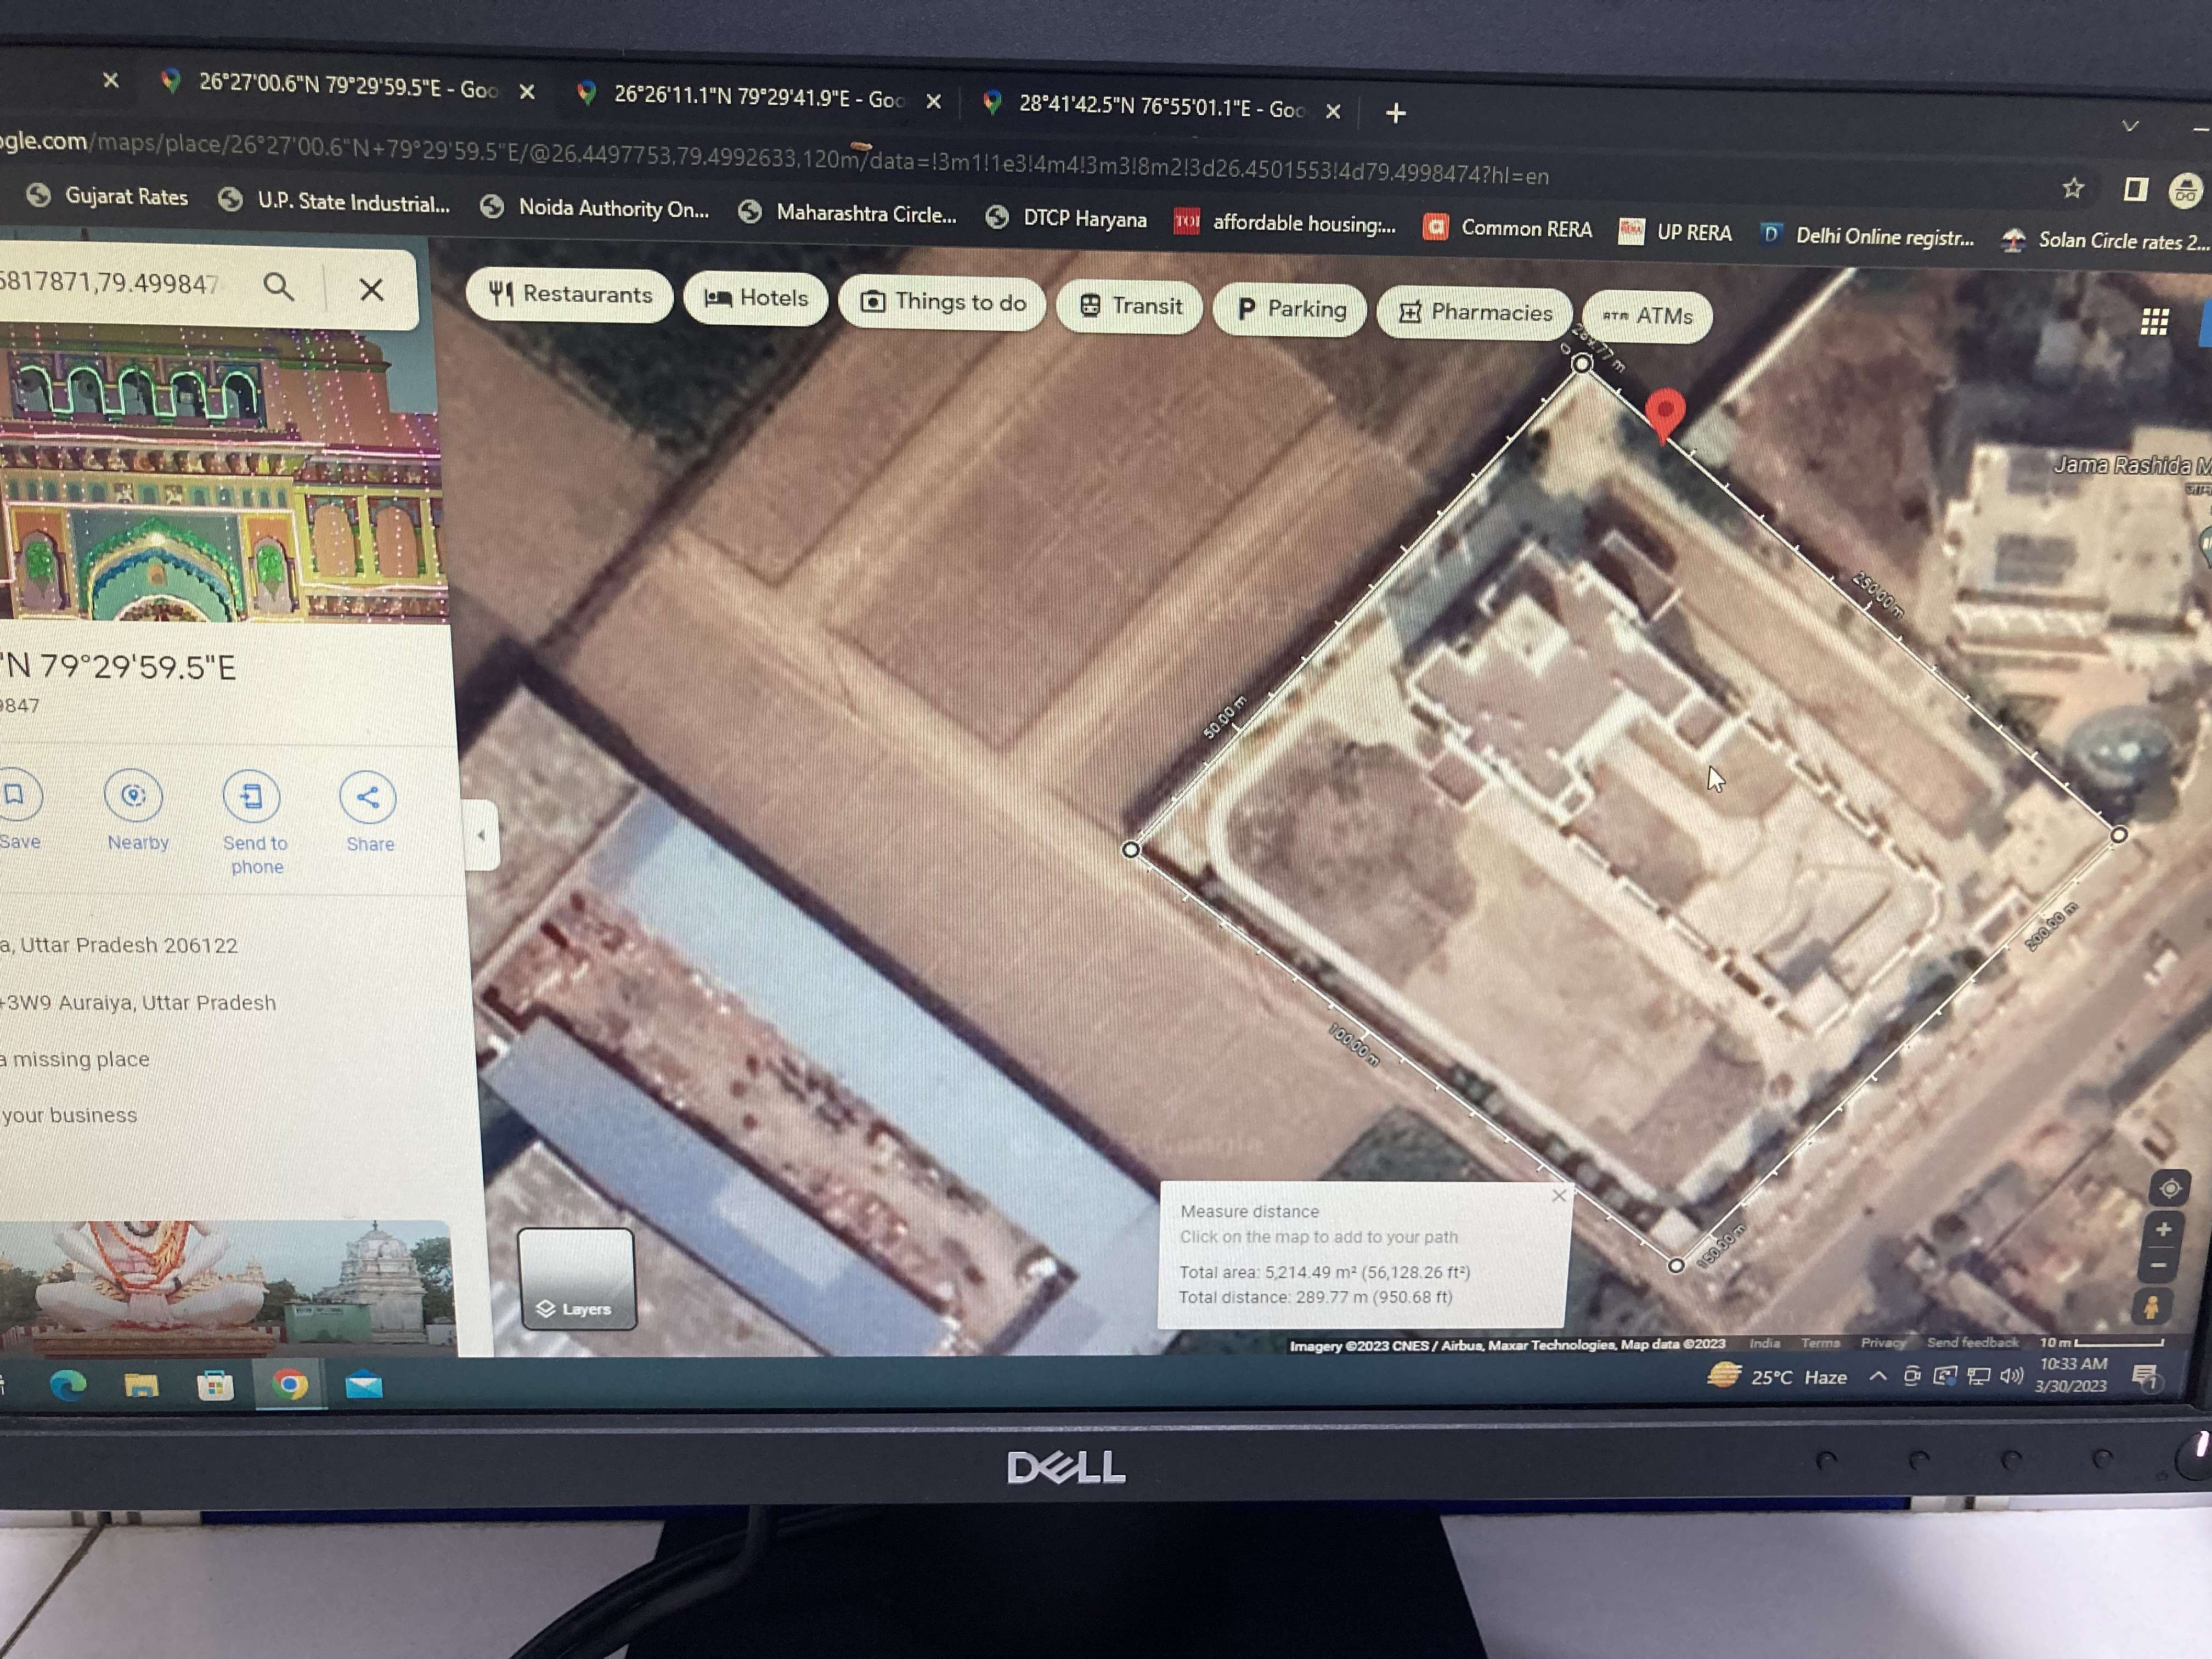
Task: Open the tab search dropdown chevron
Action: click(x=2130, y=126)
